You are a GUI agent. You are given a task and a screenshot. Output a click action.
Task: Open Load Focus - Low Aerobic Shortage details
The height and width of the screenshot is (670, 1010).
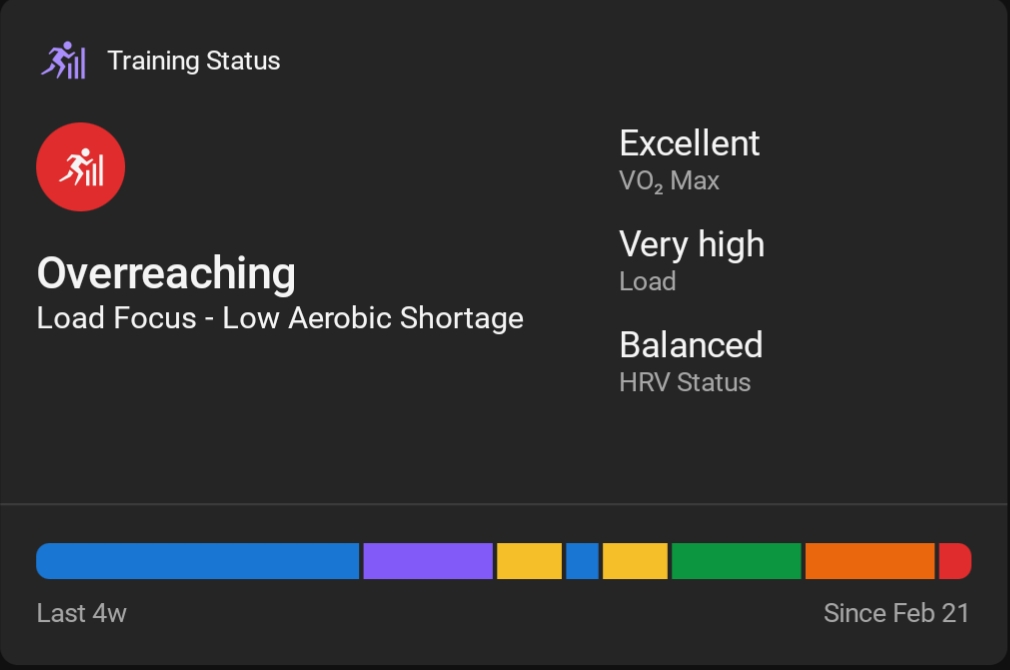click(x=280, y=318)
